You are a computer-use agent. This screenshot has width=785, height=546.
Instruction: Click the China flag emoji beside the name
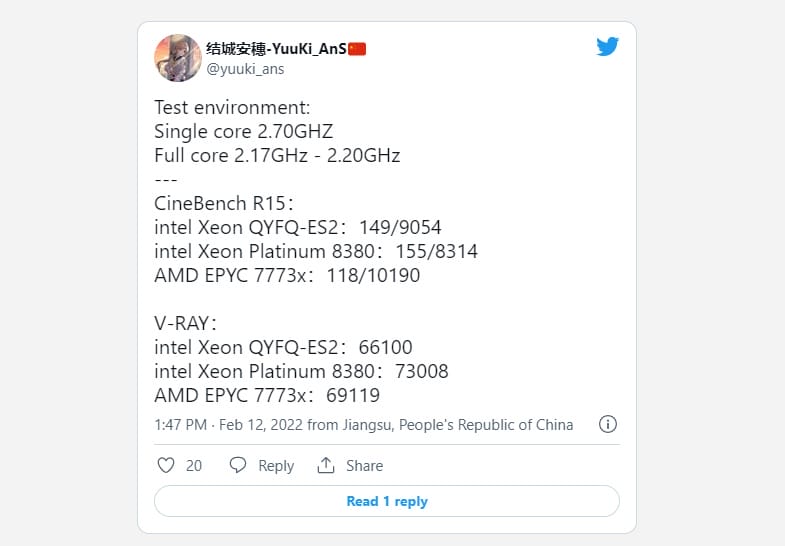point(357,49)
